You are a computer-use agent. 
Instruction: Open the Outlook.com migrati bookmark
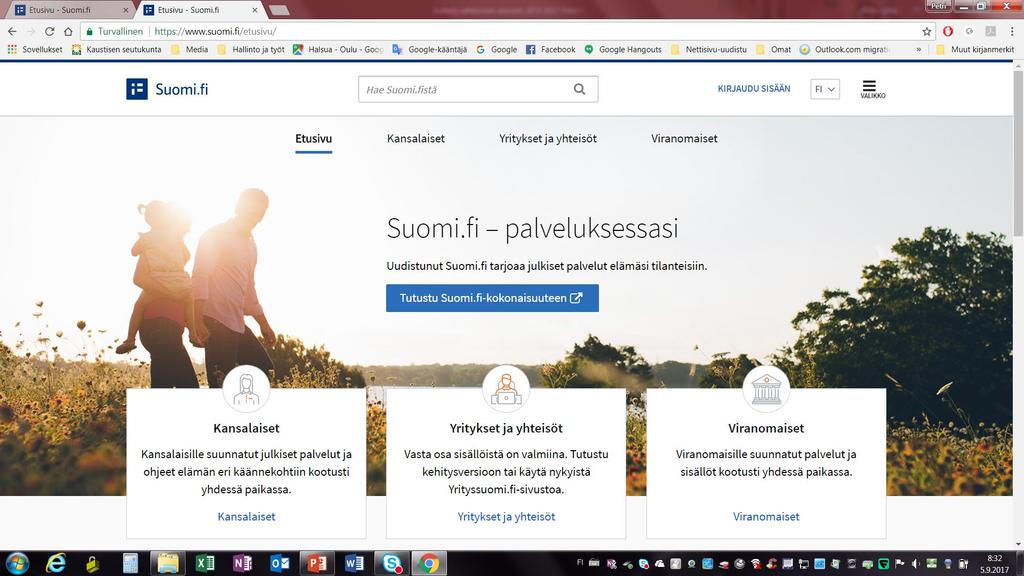(x=844, y=49)
